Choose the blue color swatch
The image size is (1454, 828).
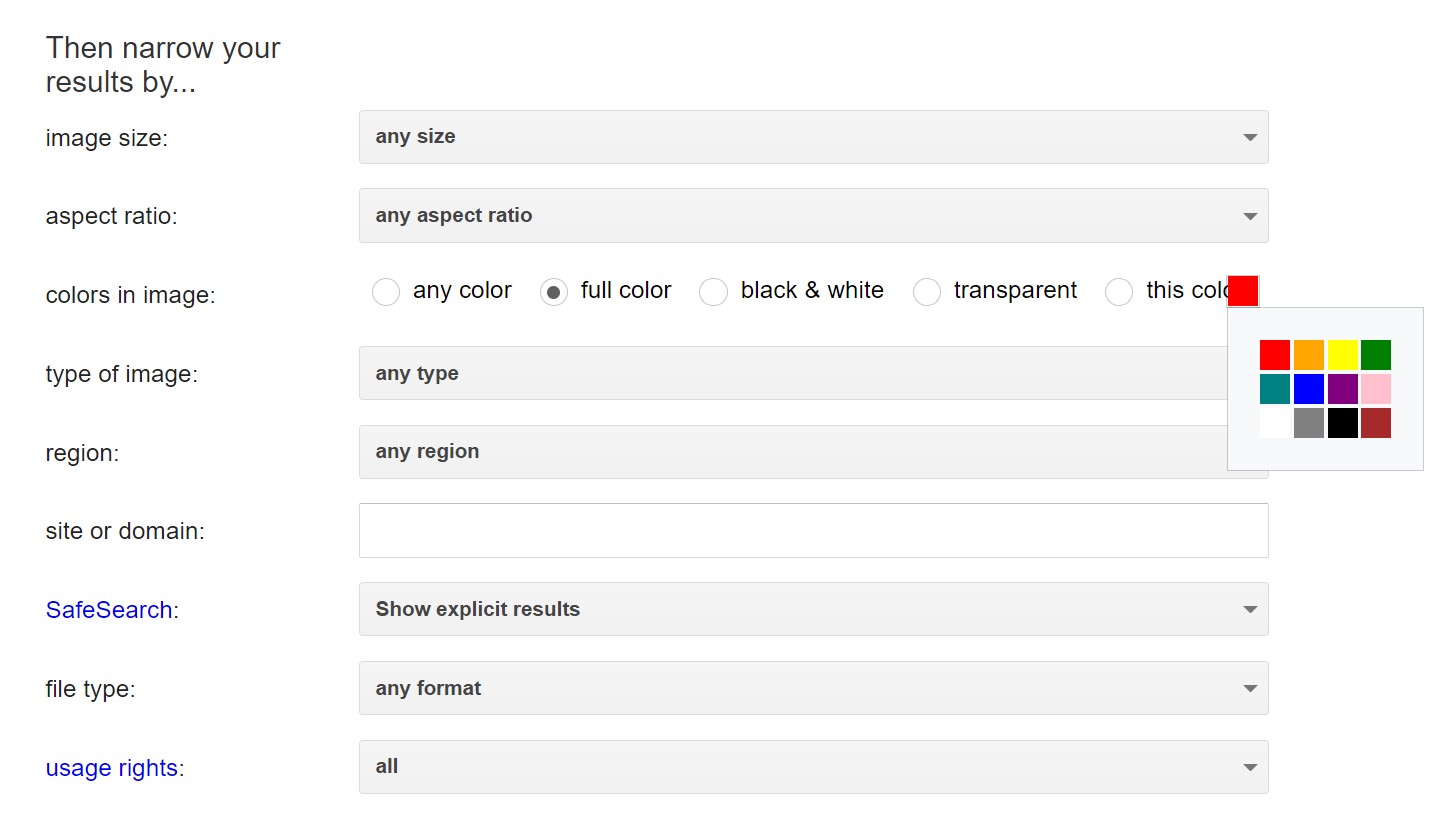(x=1308, y=389)
